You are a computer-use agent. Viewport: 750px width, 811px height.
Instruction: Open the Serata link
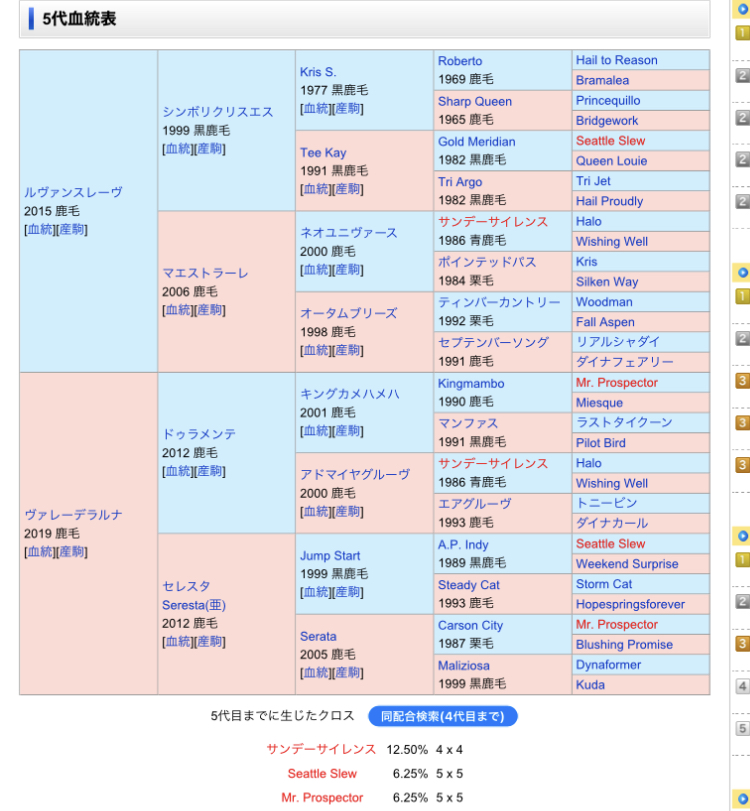pyautogui.click(x=318, y=636)
